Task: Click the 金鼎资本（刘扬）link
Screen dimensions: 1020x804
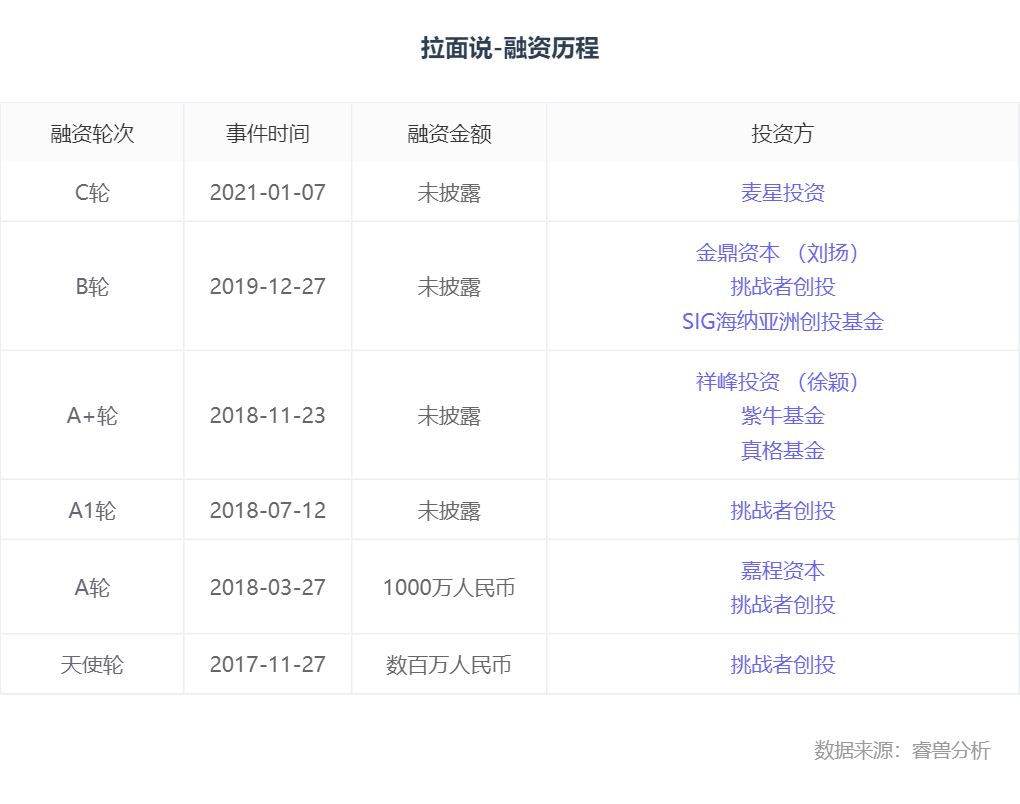Action: (x=780, y=253)
